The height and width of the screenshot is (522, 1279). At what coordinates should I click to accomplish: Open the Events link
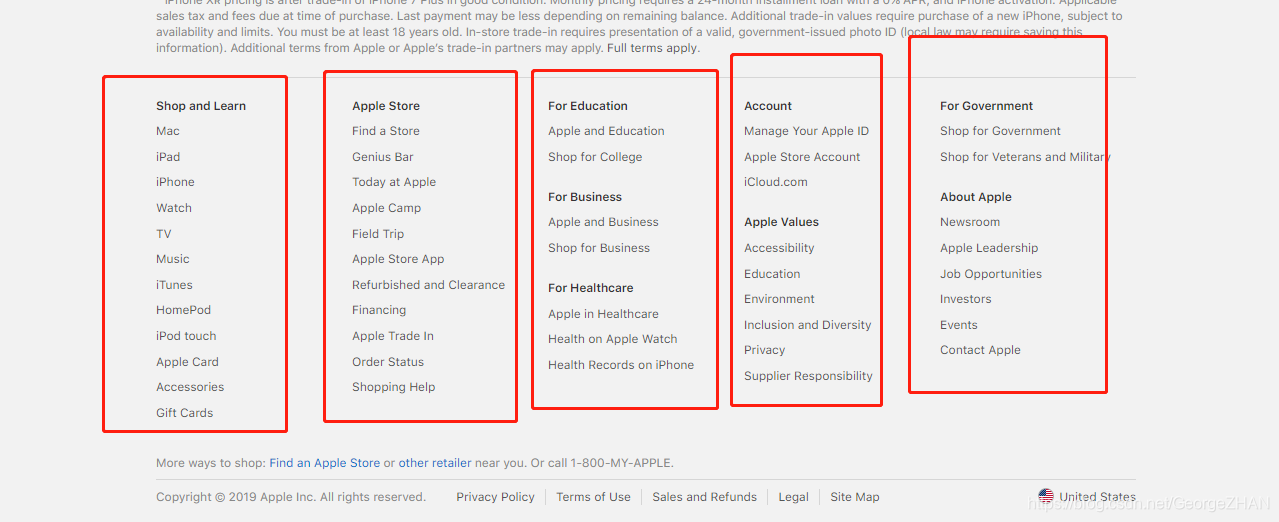pyautogui.click(x=959, y=325)
